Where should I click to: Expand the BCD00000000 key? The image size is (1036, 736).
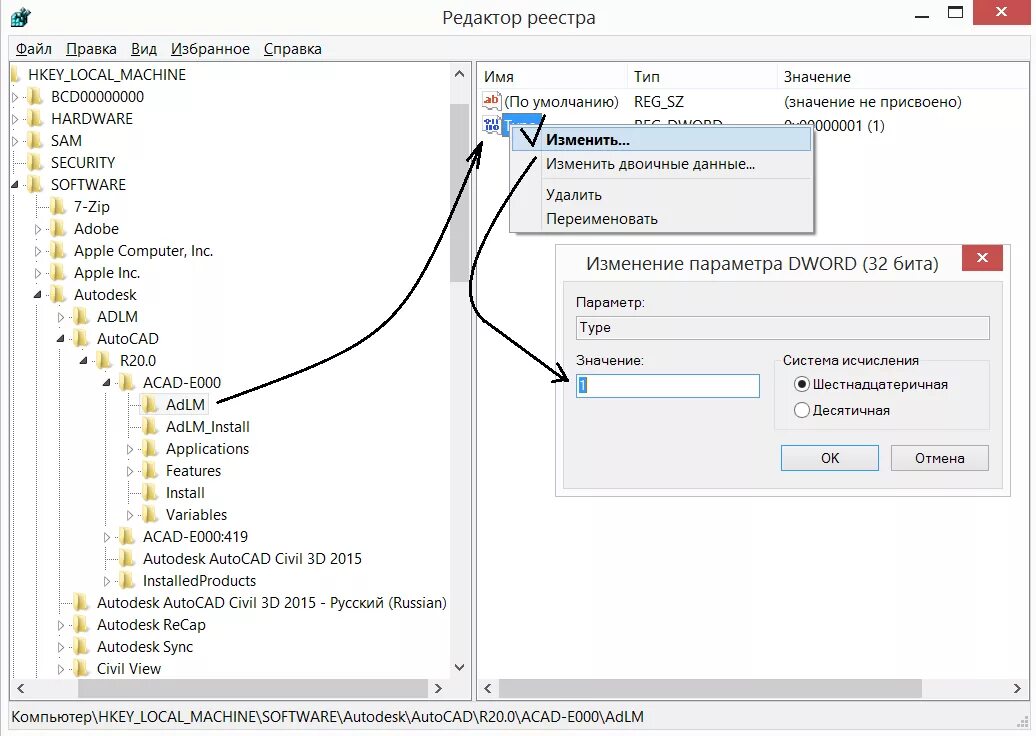[x=15, y=97]
